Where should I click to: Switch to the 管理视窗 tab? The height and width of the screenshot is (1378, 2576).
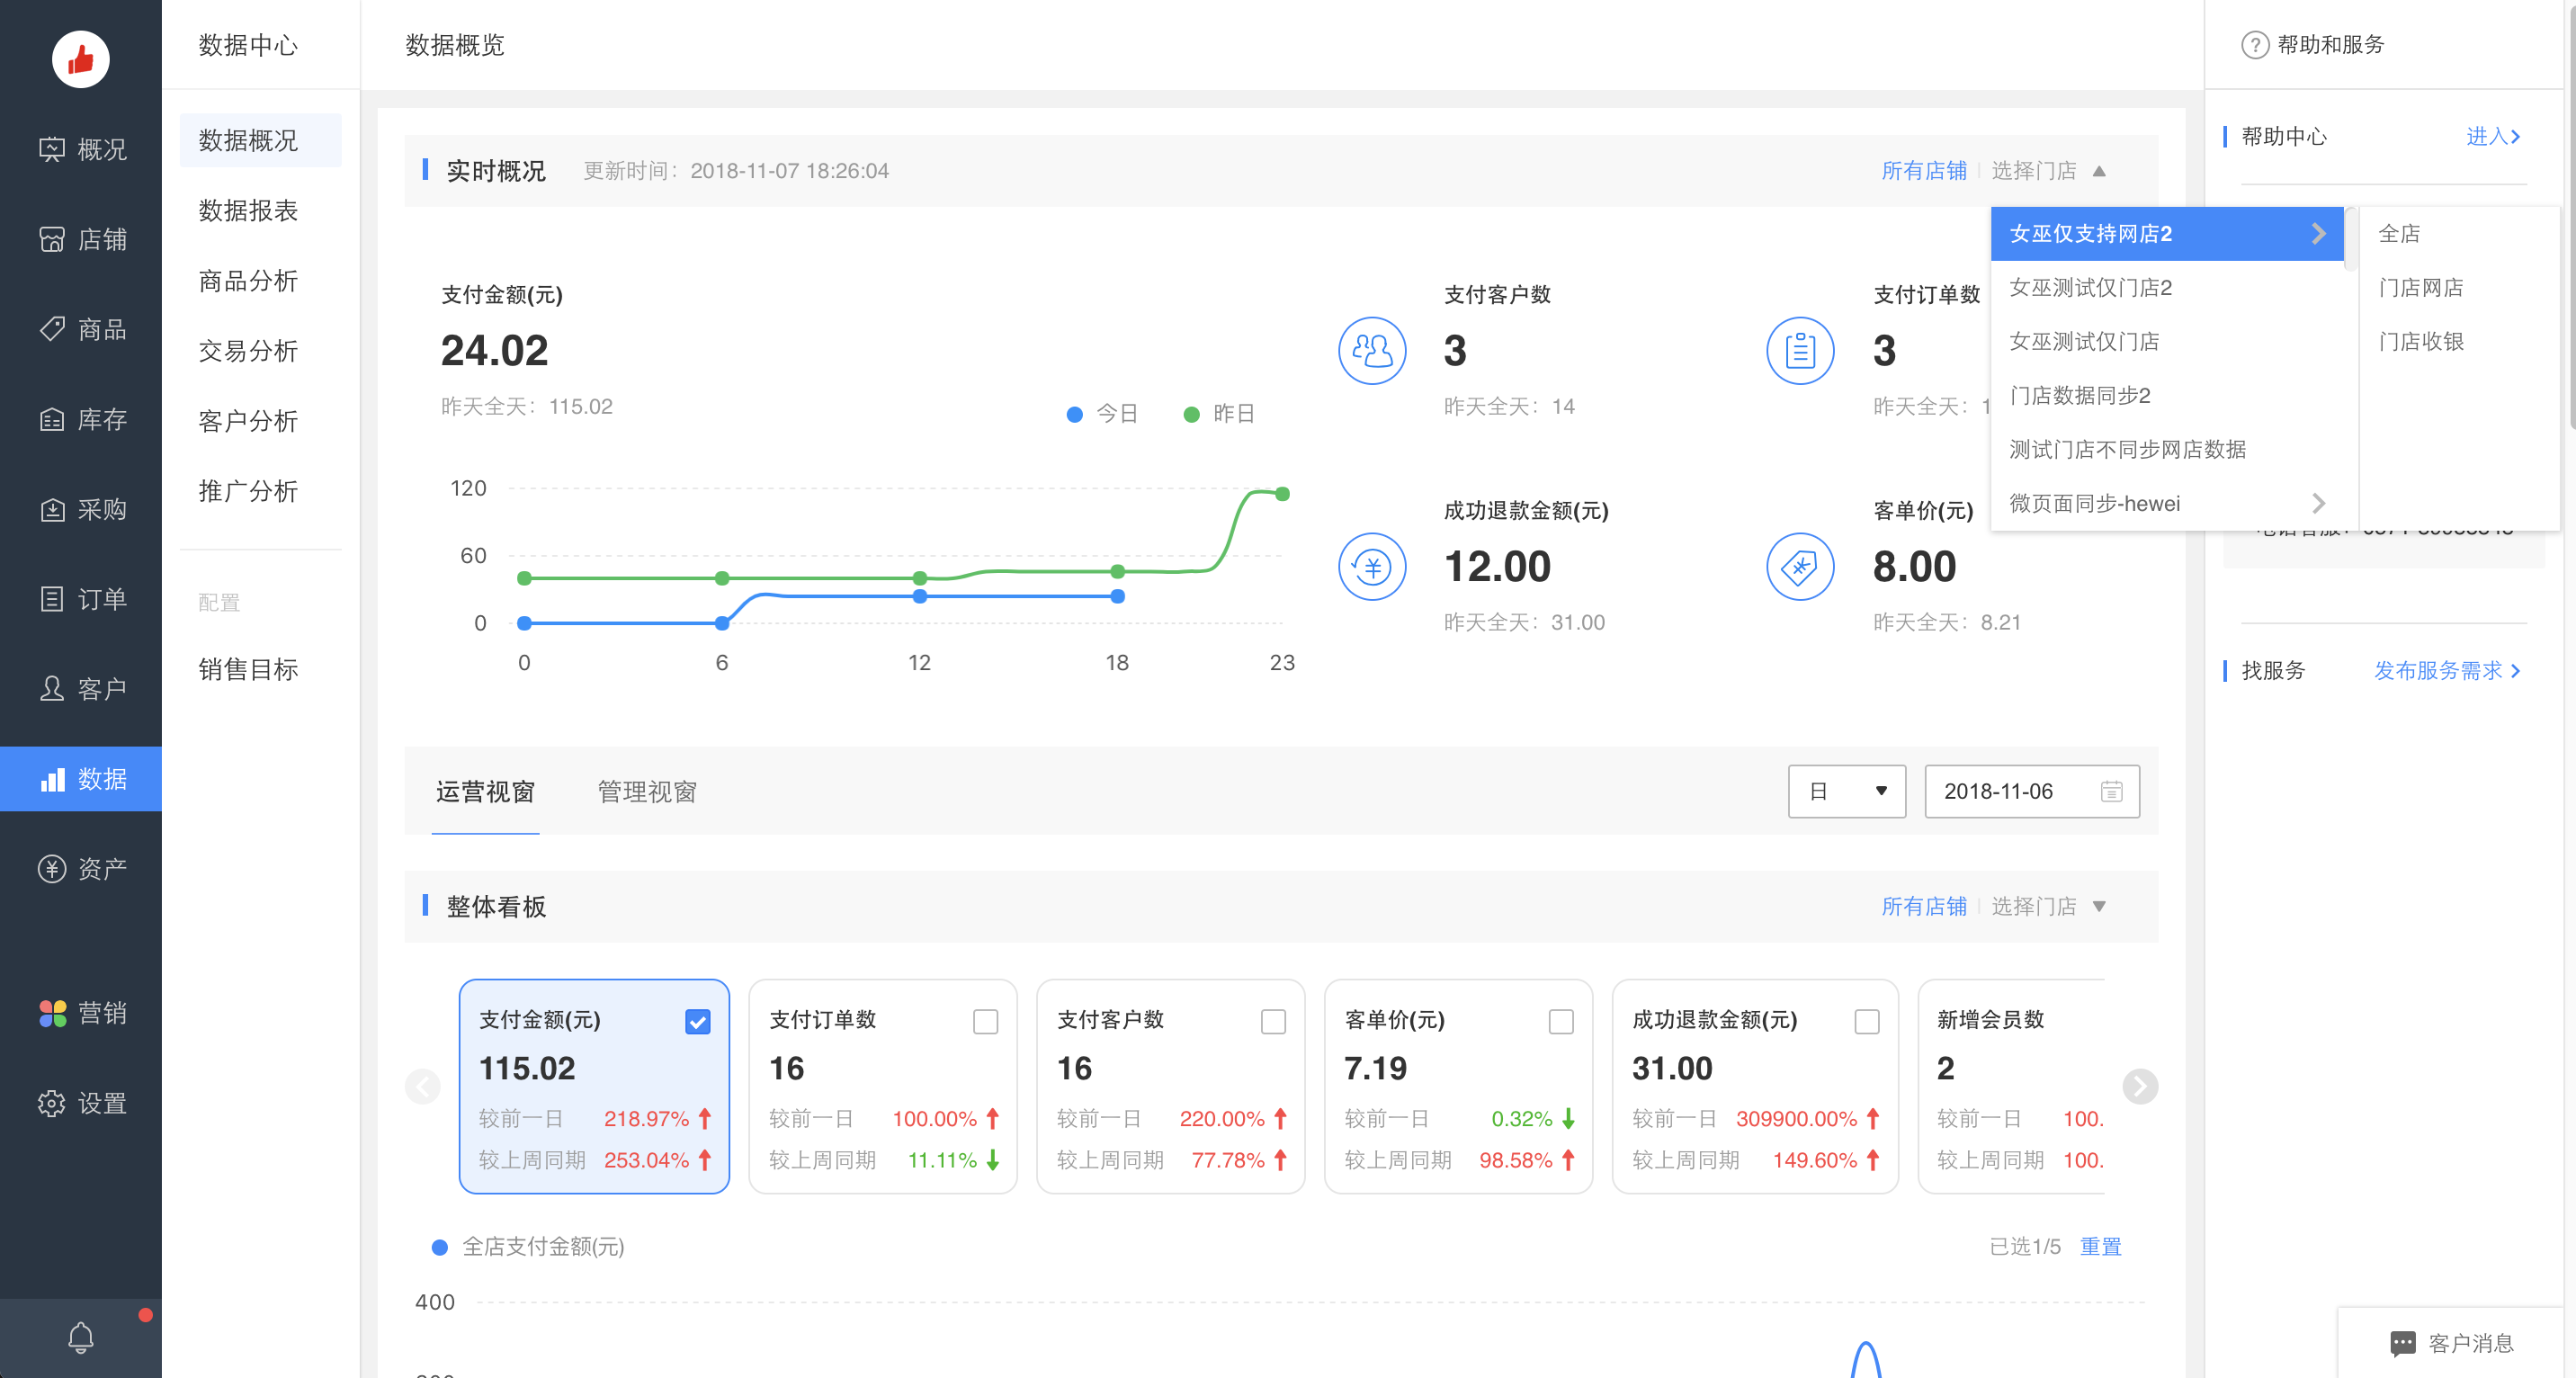[x=646, y=792]
